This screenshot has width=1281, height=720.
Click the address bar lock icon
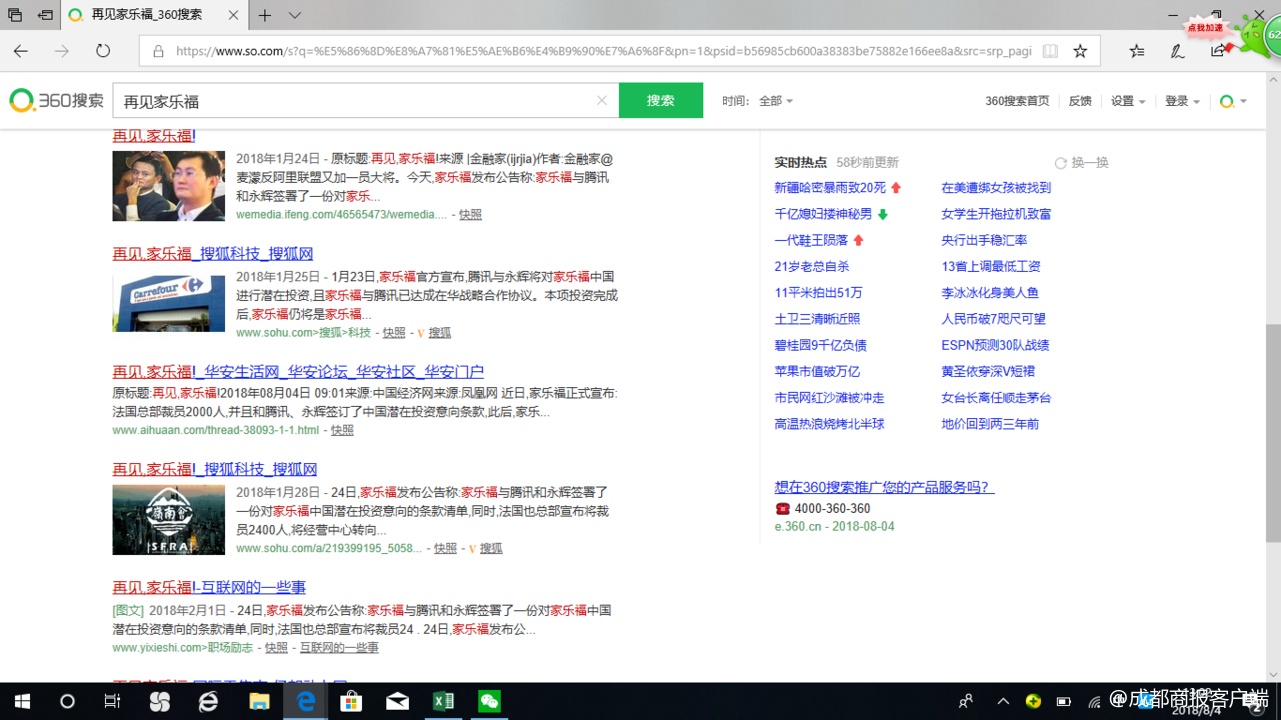pos(157,51)
